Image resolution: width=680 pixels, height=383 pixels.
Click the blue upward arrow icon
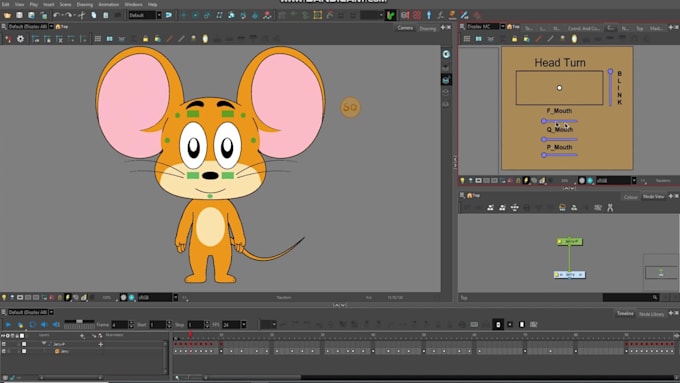tap(429, 15)
